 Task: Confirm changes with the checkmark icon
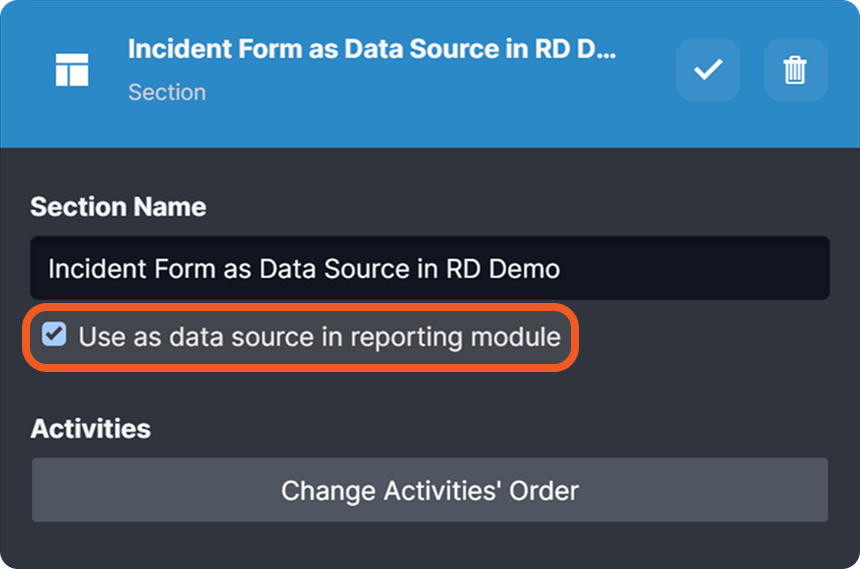(708, 70)
